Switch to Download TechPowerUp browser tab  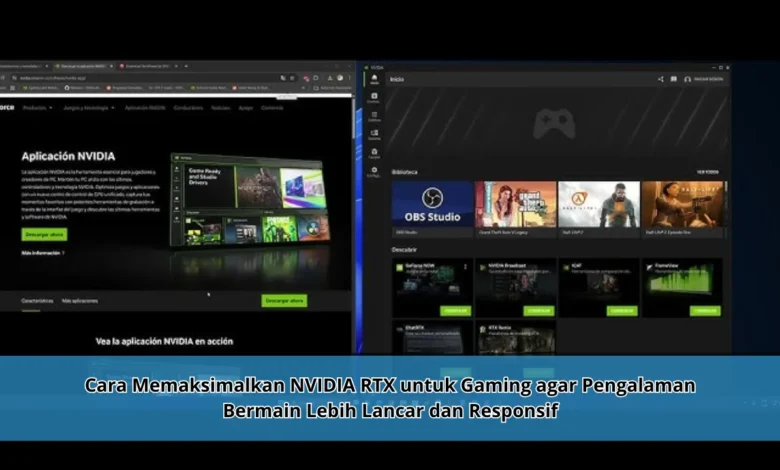point(147,66)
